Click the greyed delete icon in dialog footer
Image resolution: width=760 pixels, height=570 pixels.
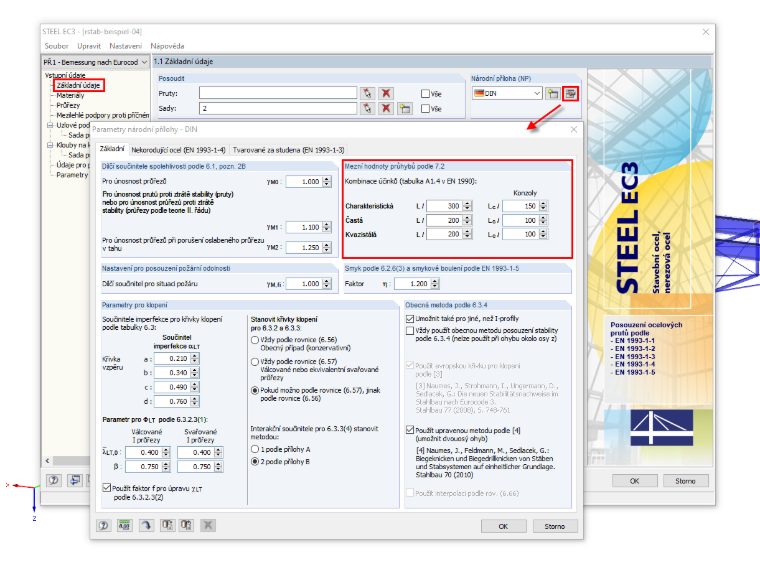coord(207,525)
